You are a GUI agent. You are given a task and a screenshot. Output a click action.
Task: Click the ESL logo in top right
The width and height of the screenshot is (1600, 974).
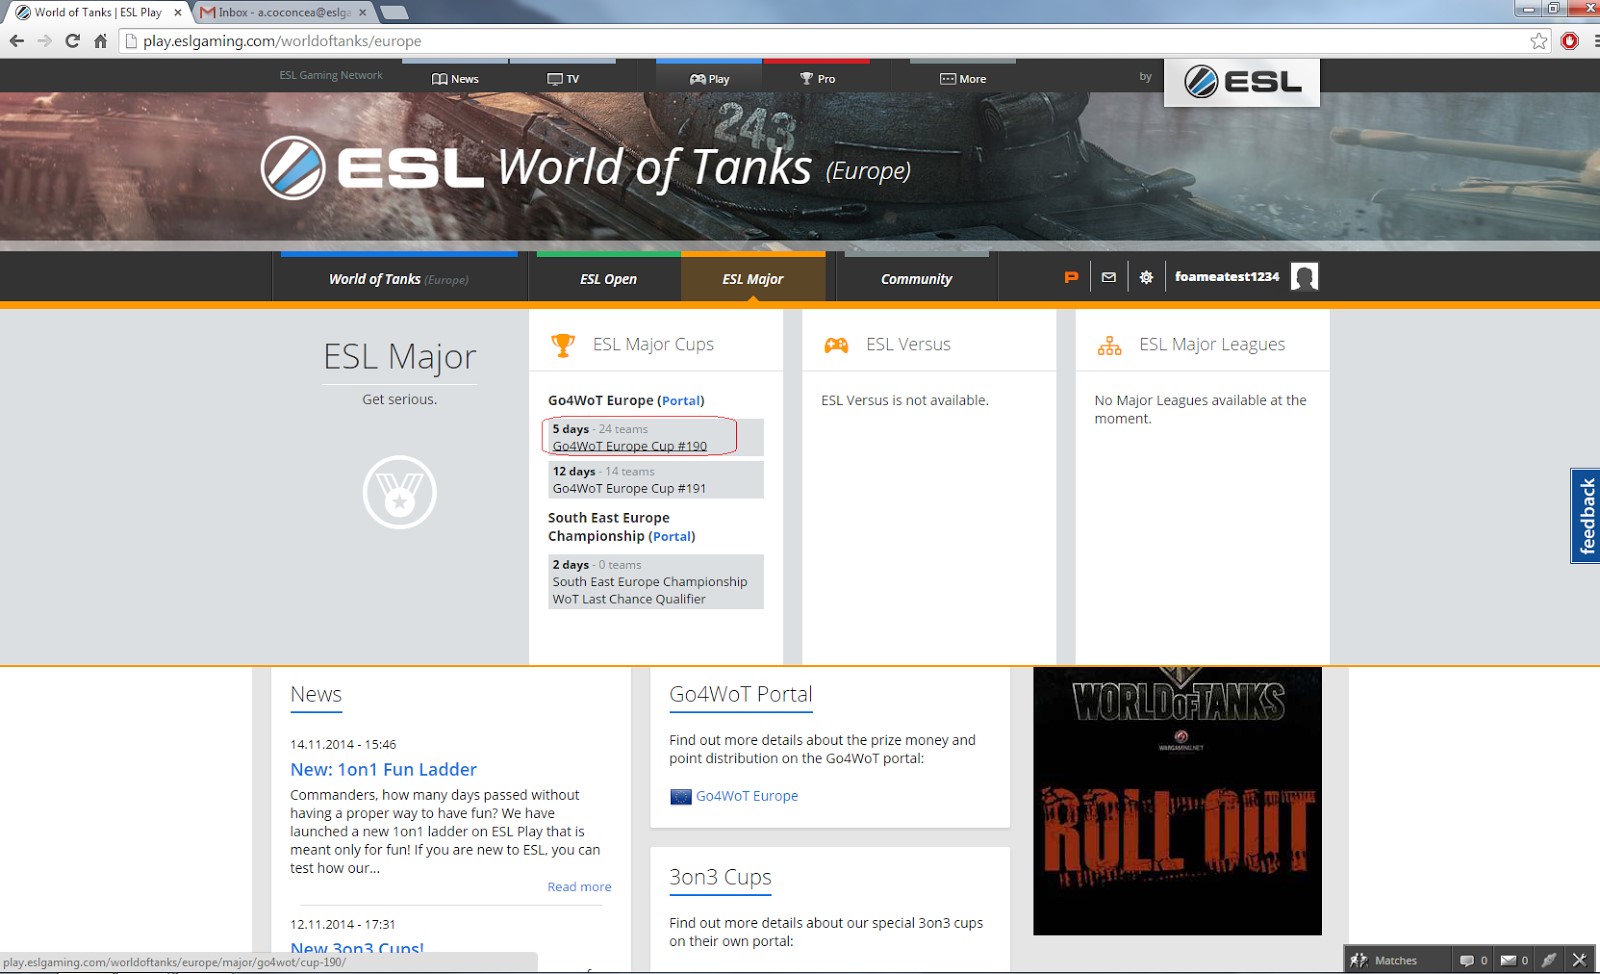point(1242,82)
